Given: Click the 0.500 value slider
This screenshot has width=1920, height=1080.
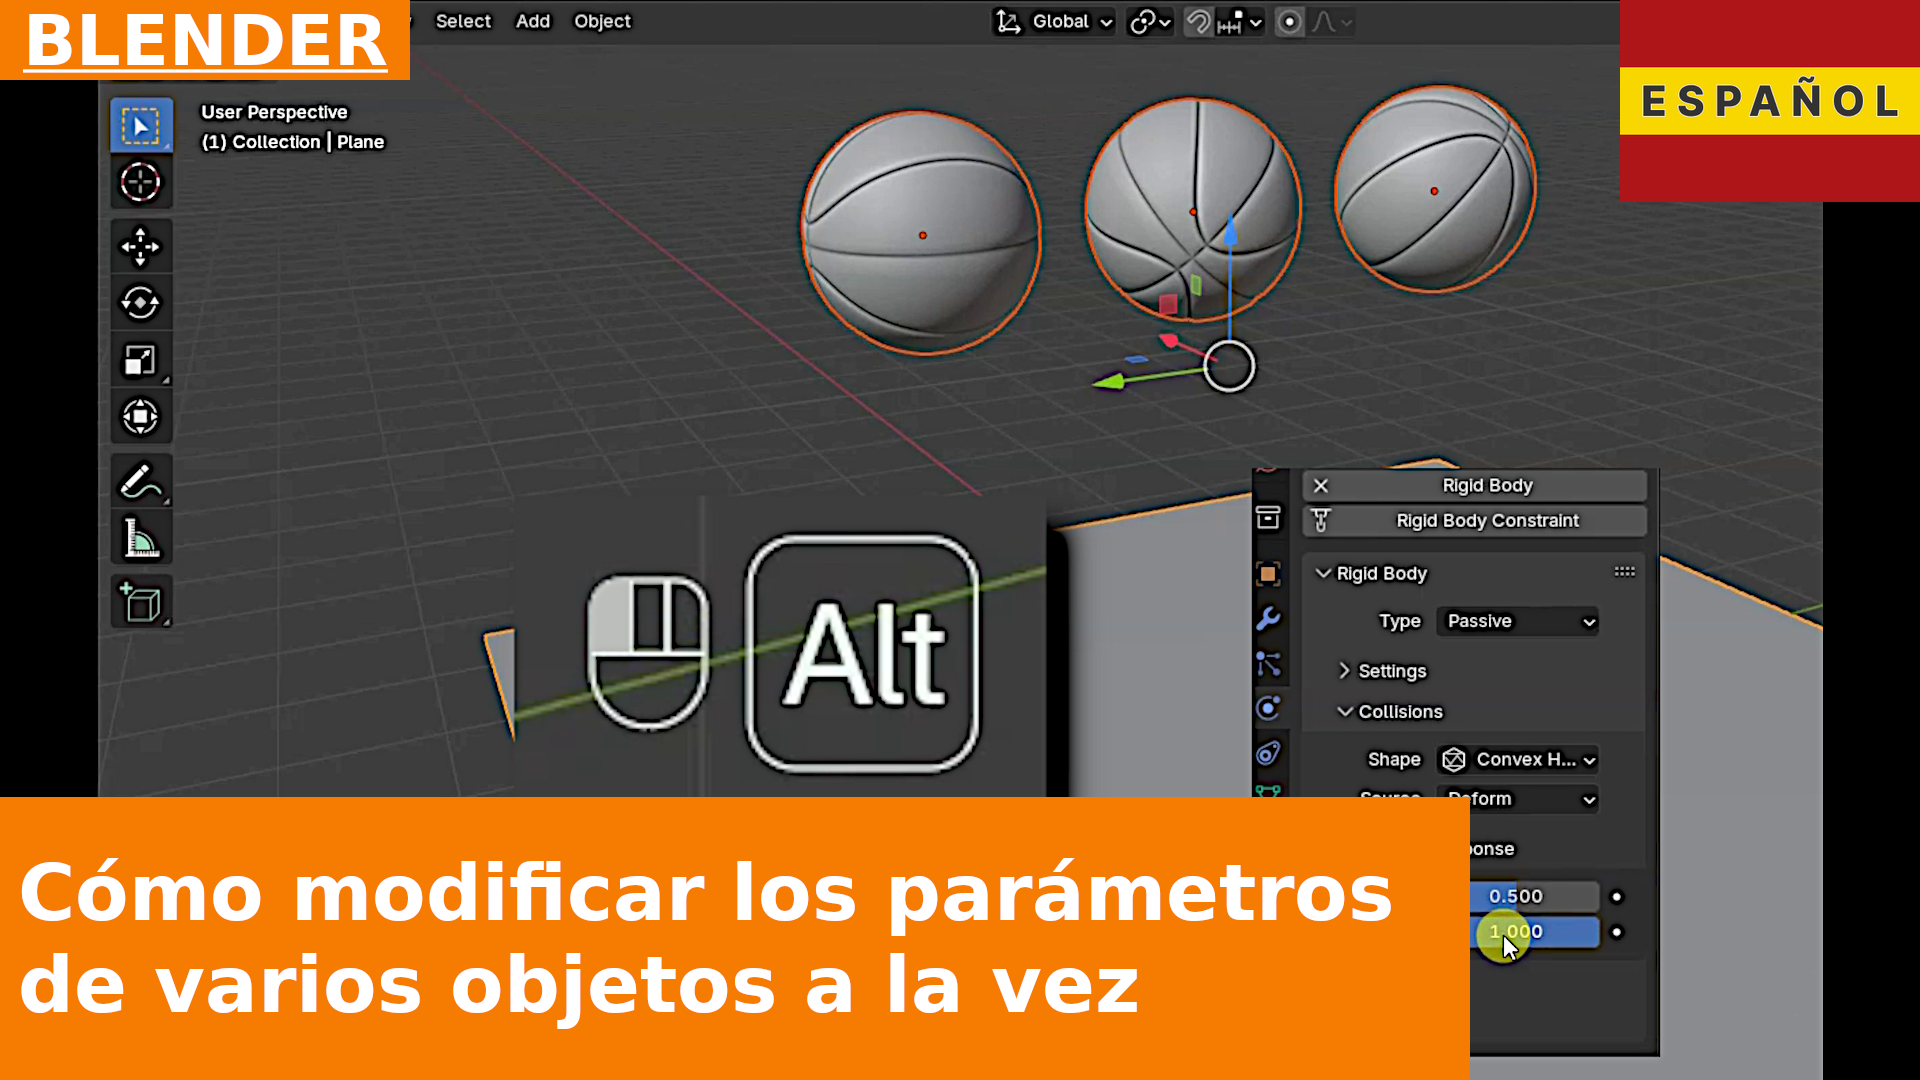Looking at the screenshot, I should [1534, 896].
